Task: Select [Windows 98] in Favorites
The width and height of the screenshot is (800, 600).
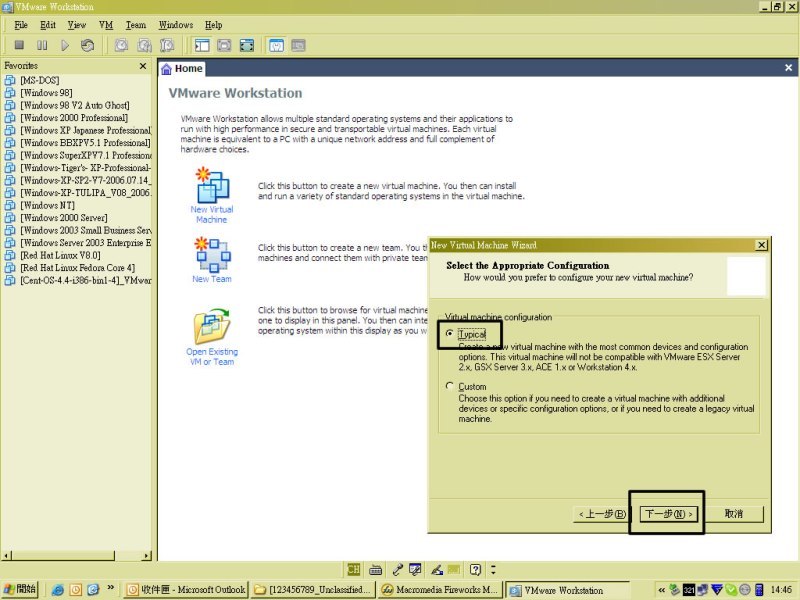Action: tap(46, 93)
